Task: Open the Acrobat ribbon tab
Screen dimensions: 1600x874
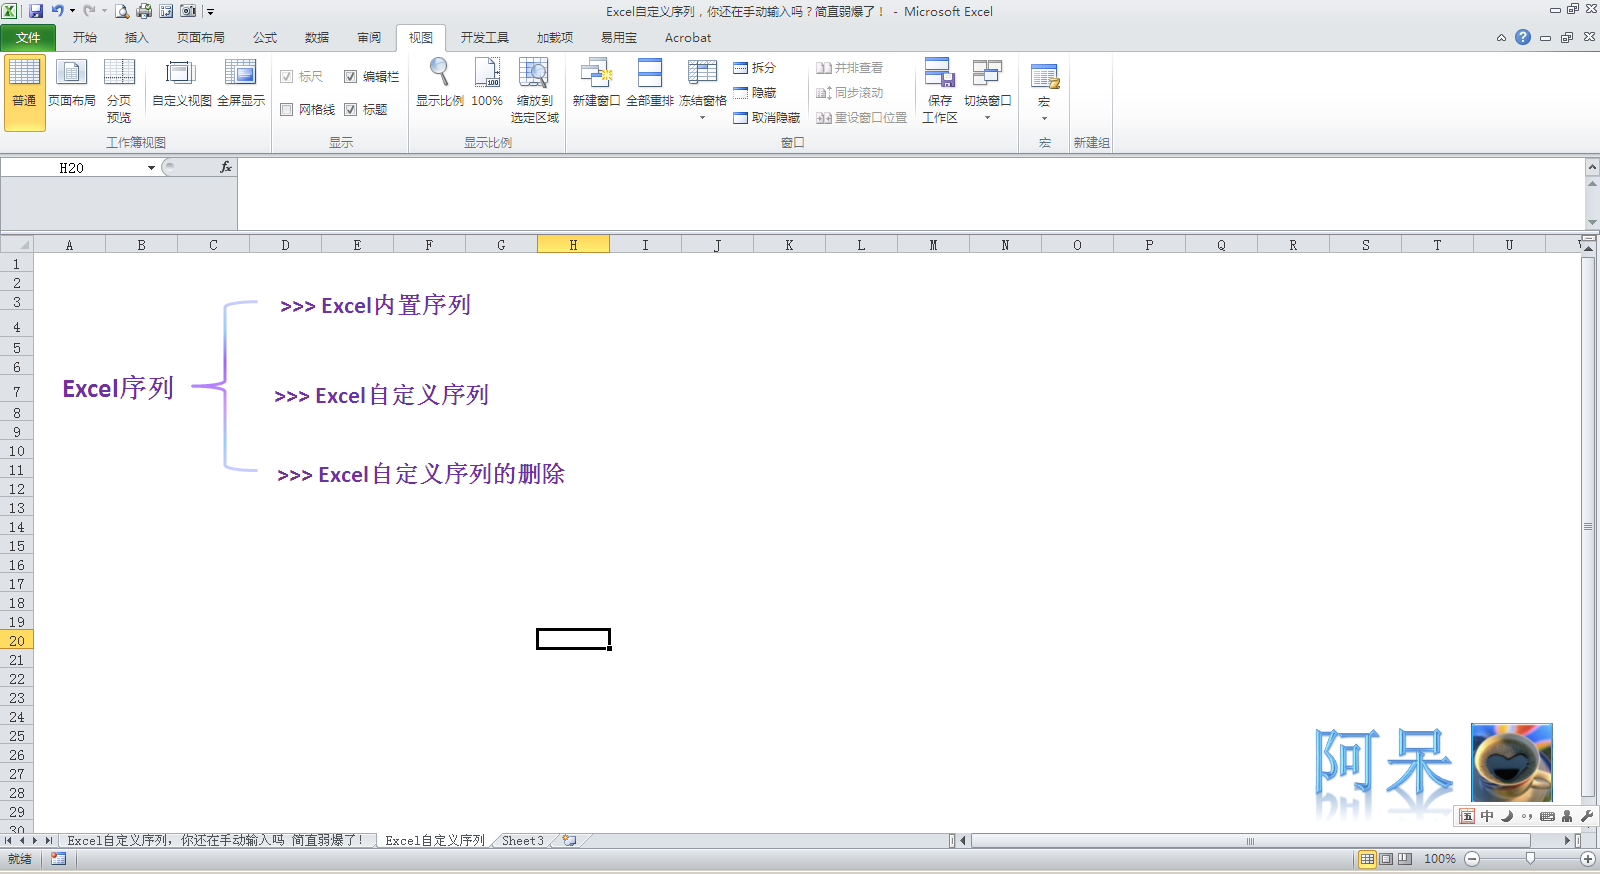Action: 688,38
